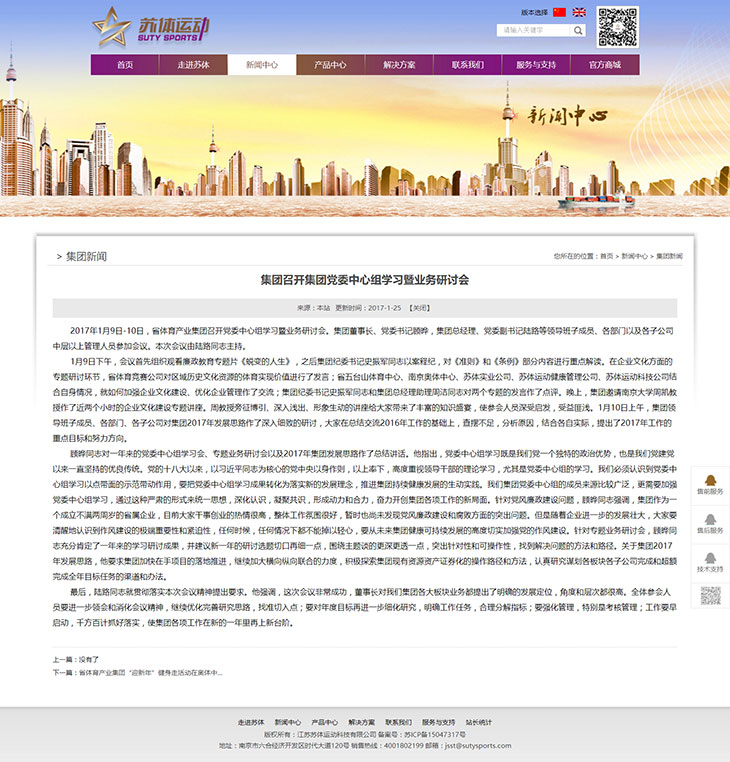Click the jsst@sutysports.com email address

(x=478, y=745)
